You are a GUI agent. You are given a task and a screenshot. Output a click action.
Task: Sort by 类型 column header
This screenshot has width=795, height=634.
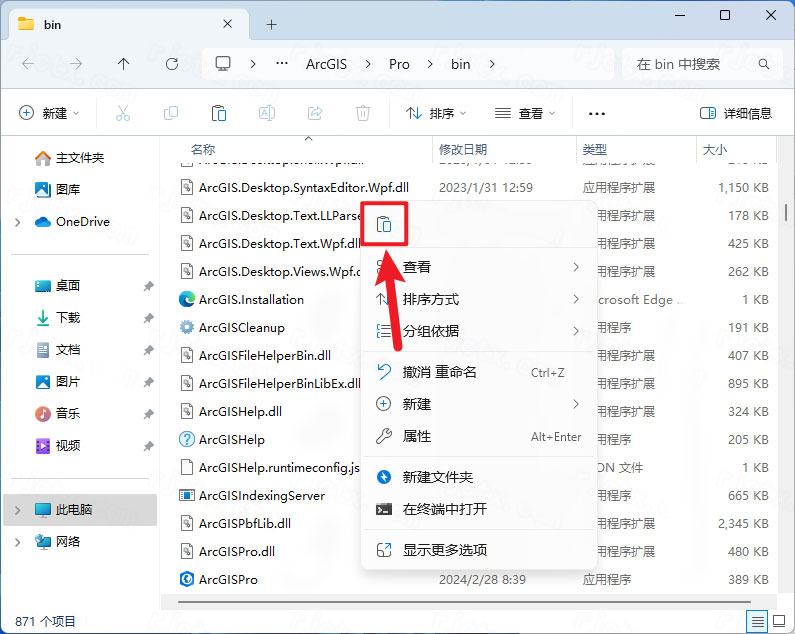tap(594, 150)
